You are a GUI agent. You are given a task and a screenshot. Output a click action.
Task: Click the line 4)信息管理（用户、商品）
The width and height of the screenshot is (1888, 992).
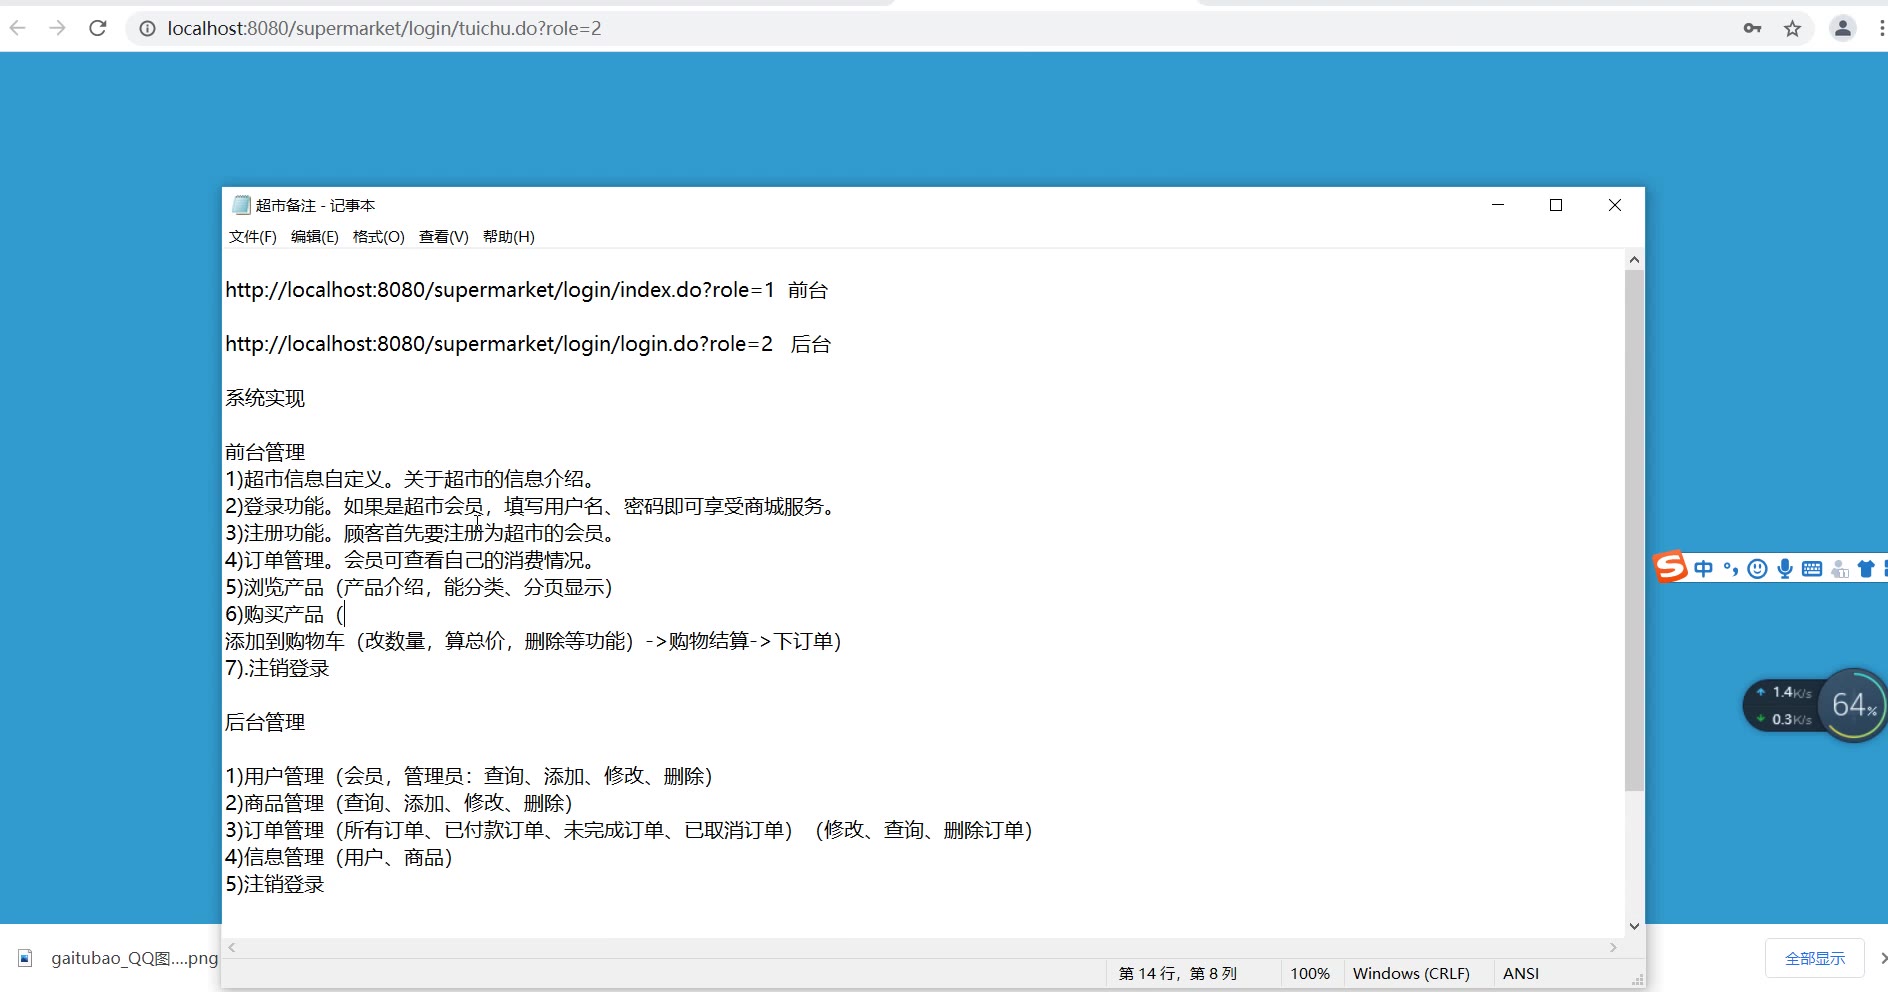[x=339, y=857]
